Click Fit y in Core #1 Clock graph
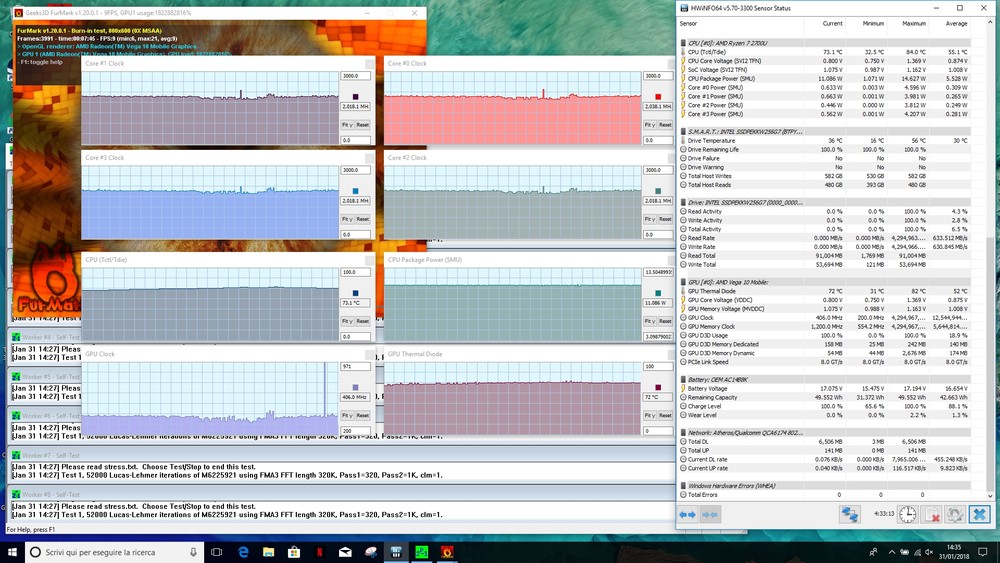 347,125
